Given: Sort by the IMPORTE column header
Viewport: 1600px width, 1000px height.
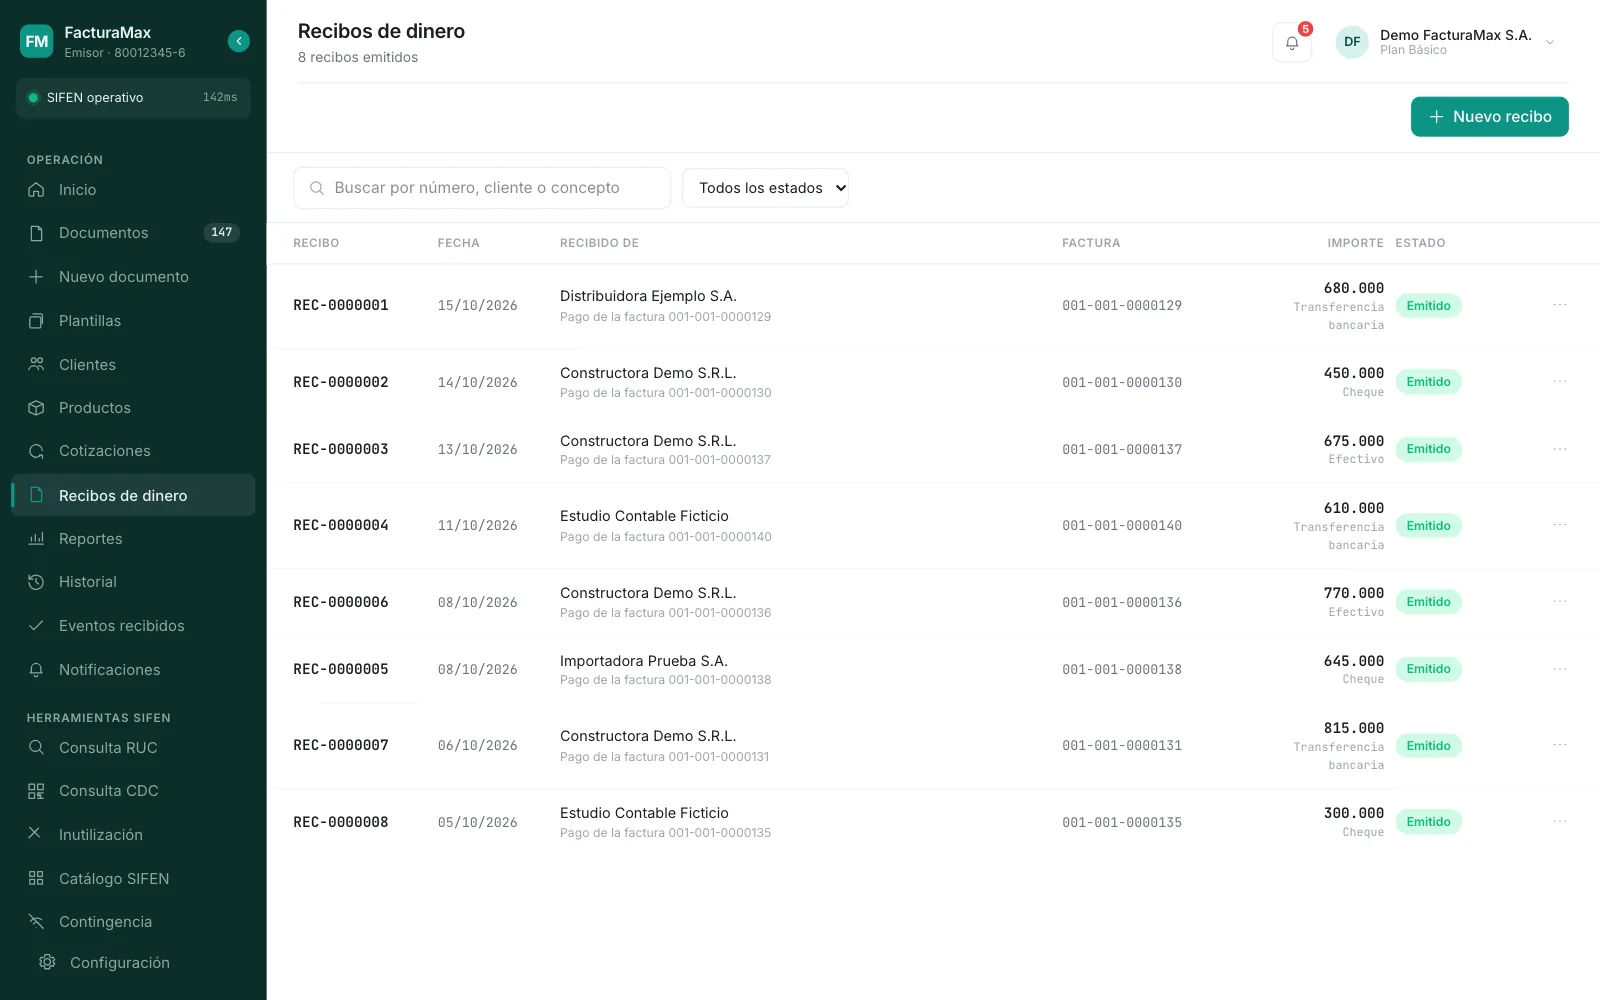Looking at the screenshot, I should 1355,243.
